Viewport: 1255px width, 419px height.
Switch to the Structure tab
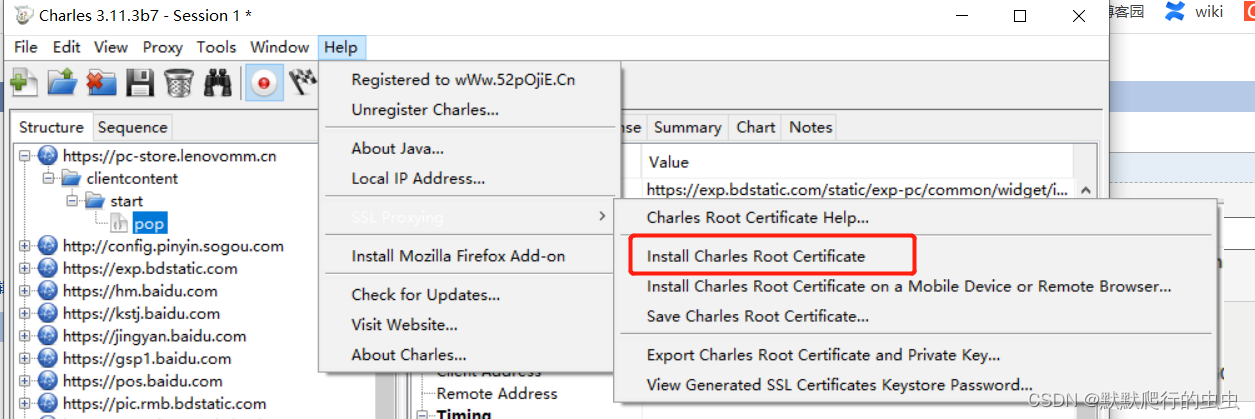[x=51, y=127]
